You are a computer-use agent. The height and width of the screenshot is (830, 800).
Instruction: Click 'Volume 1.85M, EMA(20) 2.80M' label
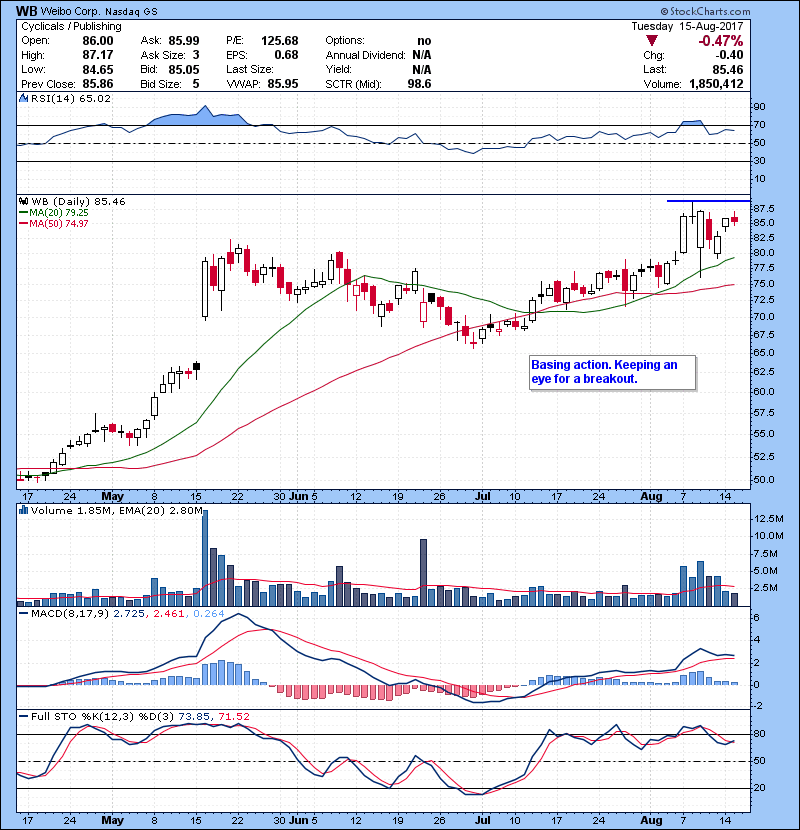pyautogui.click(x=116, y=510)
